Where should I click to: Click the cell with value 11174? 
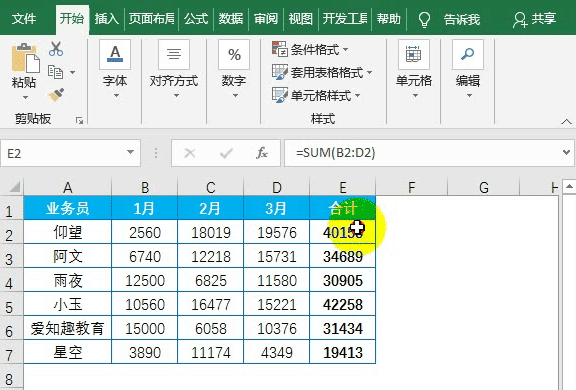coord(211,352)
